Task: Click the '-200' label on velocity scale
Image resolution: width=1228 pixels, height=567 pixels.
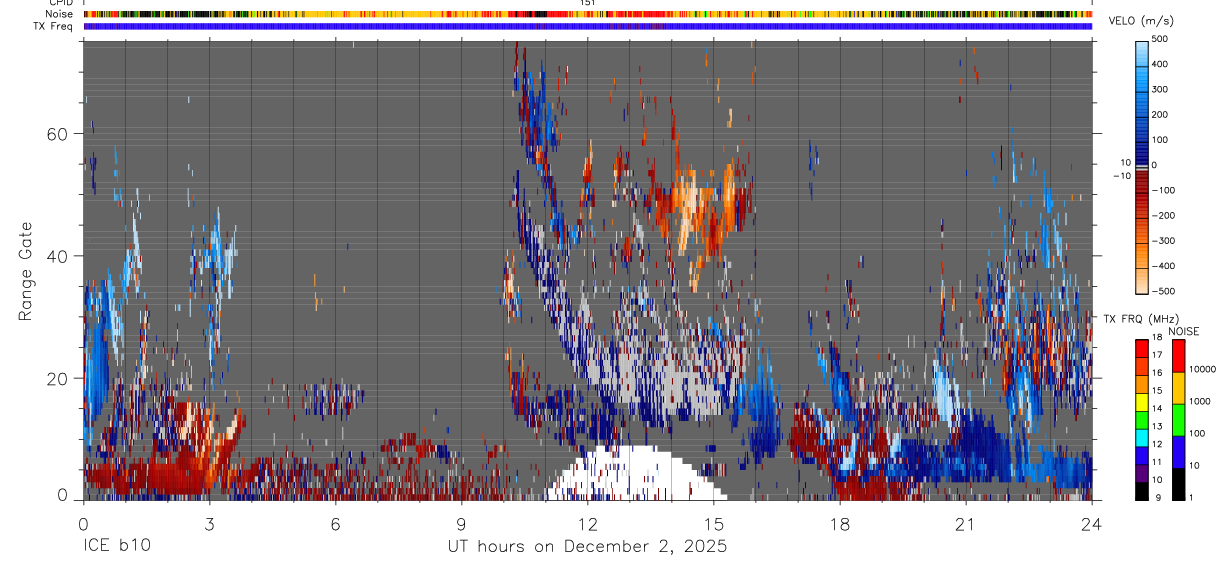Action: 1161,216
